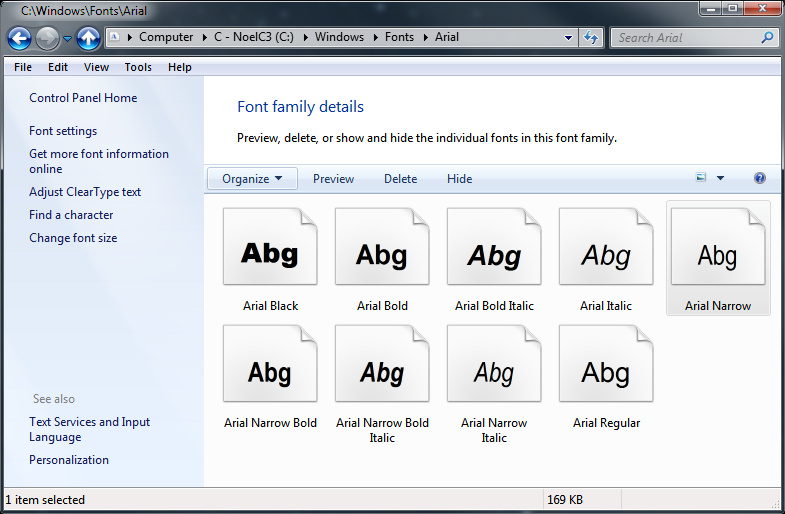Open Get more font information online
The height and width of the screenshot is (514, 785).
click(x=99, y=161)
